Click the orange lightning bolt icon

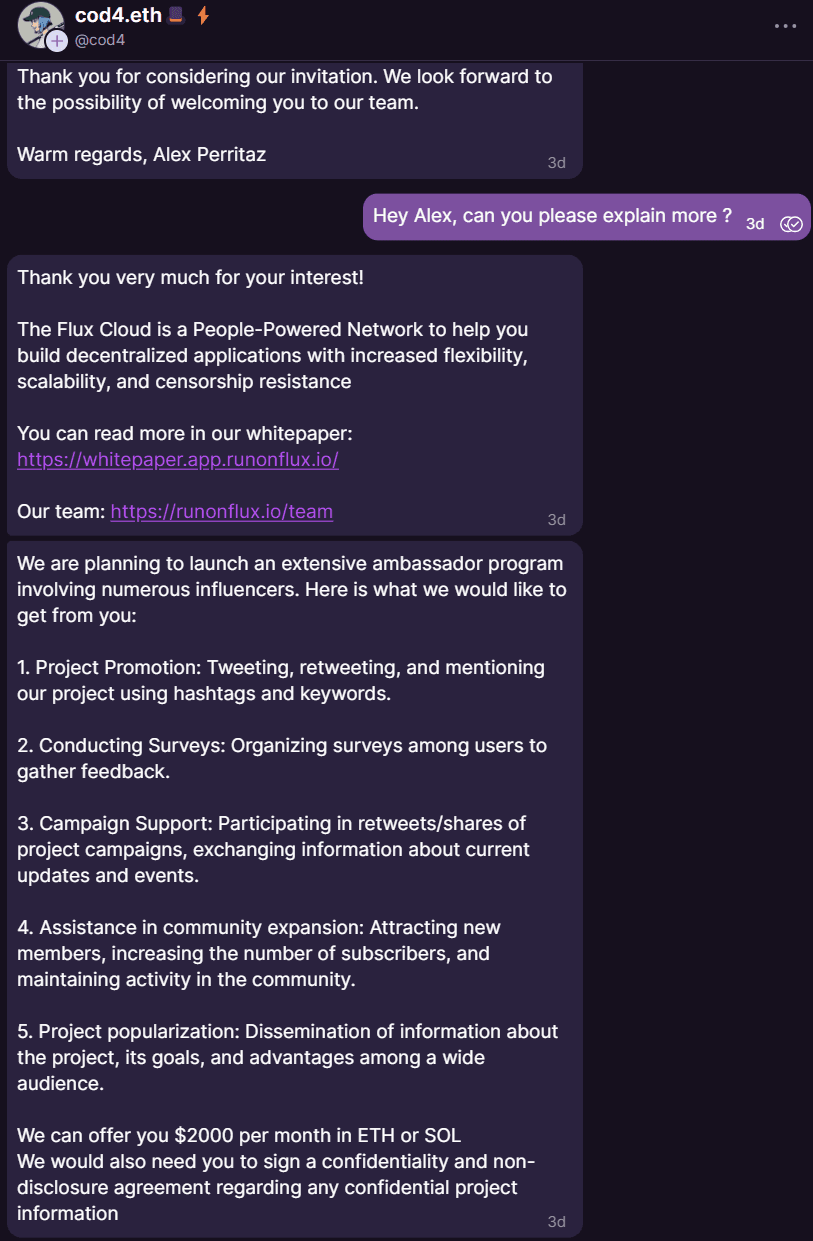pyautogui.click(x=203, y=16)
